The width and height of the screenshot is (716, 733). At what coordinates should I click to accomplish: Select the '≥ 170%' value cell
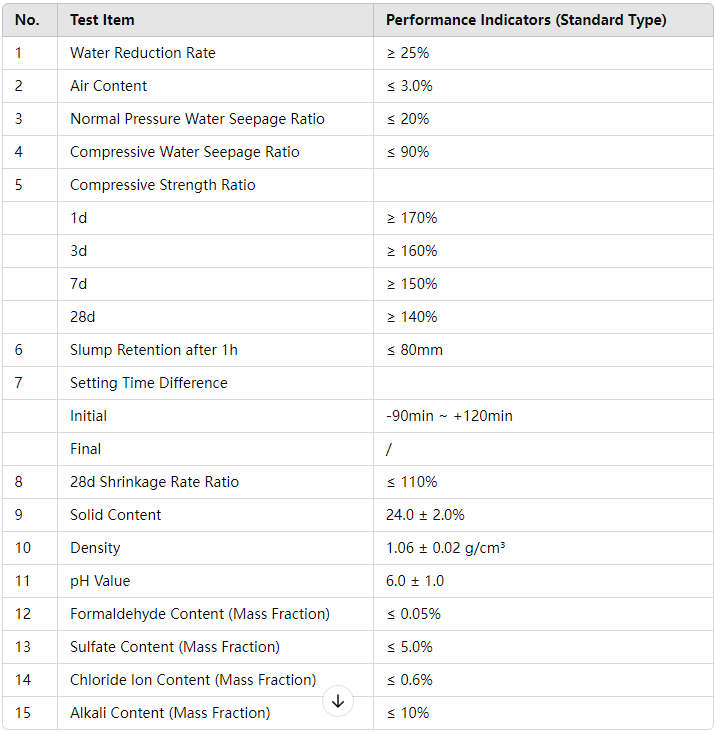(543, 218)
